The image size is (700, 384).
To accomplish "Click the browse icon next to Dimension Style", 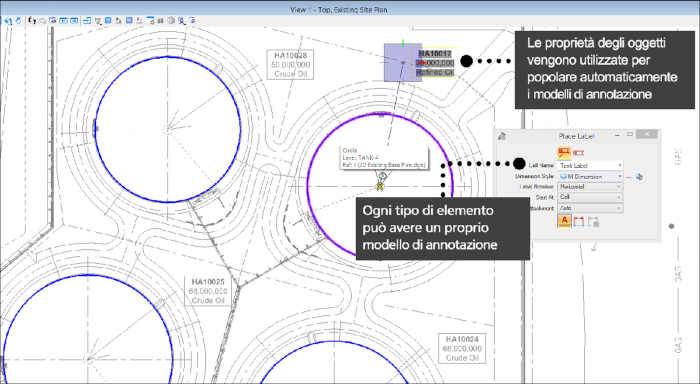I will [639, 177].
